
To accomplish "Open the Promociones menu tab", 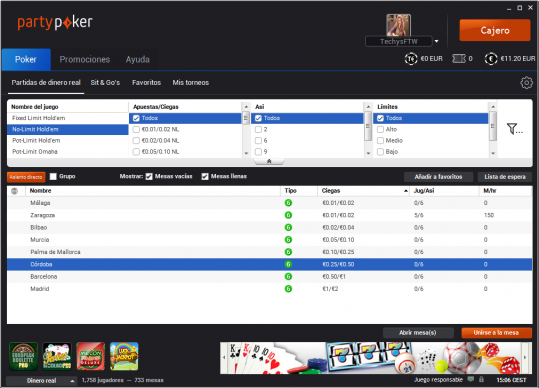I will (x=85, y=59).
